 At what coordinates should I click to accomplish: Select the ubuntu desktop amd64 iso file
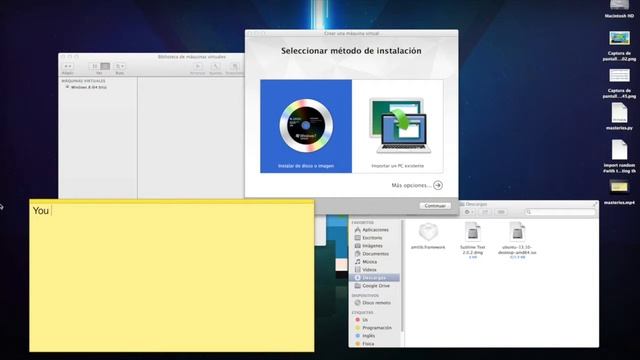coord(517,240)
